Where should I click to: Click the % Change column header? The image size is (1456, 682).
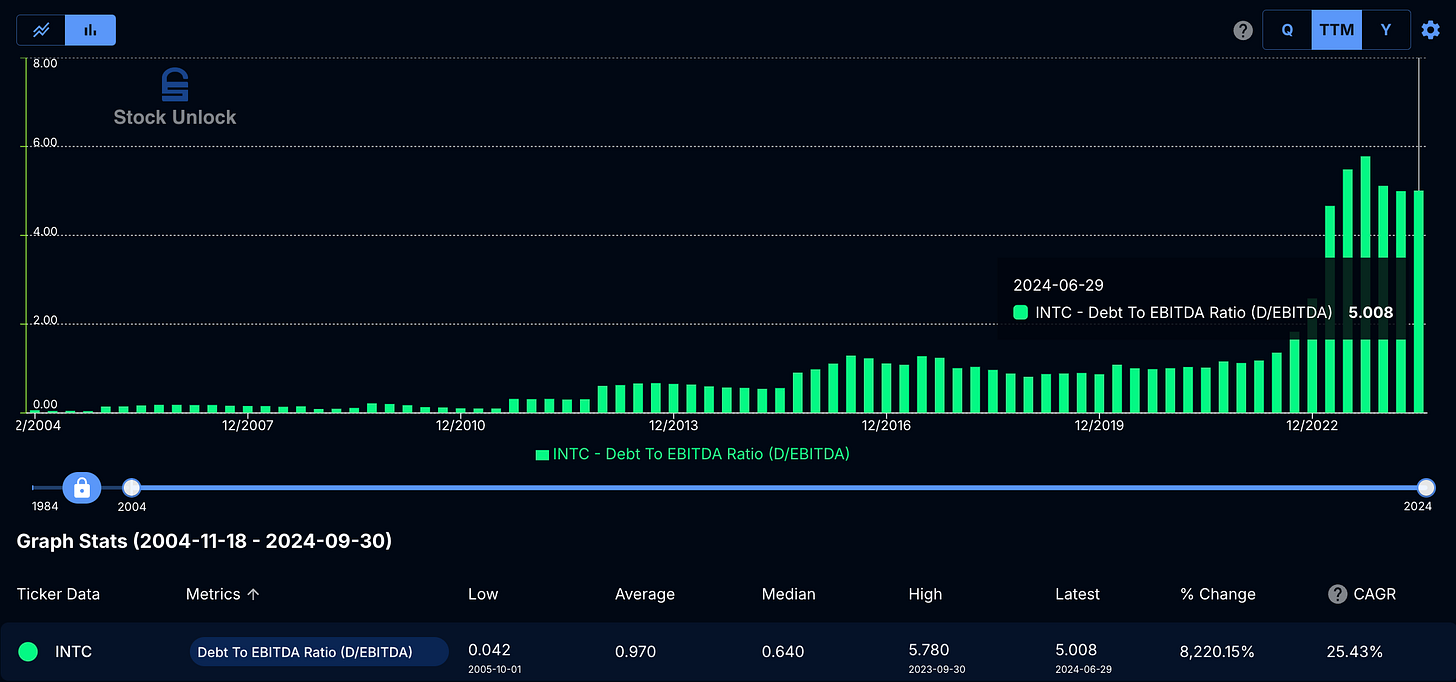pyautogui.click(x=1218, y=594)
